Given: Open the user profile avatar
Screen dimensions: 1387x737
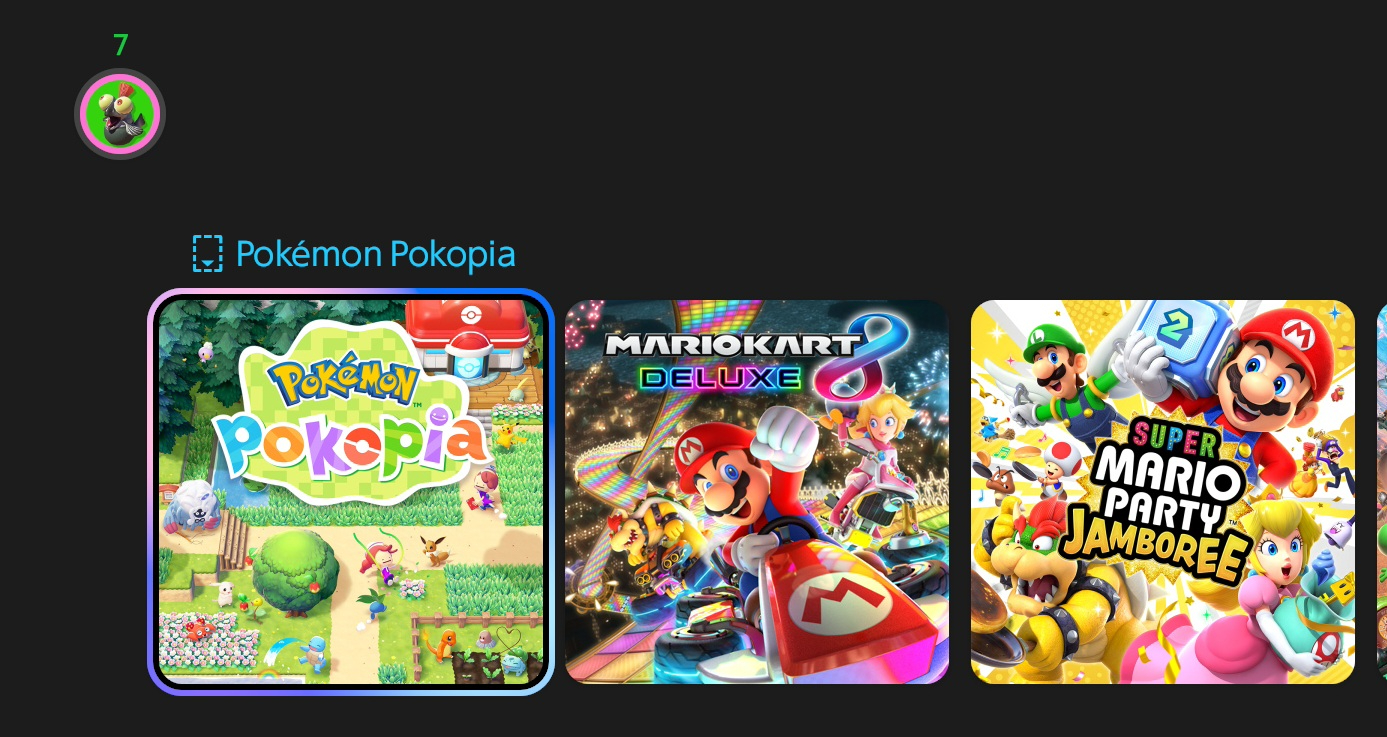Looking at the screenshot, I should click(120, 114).
